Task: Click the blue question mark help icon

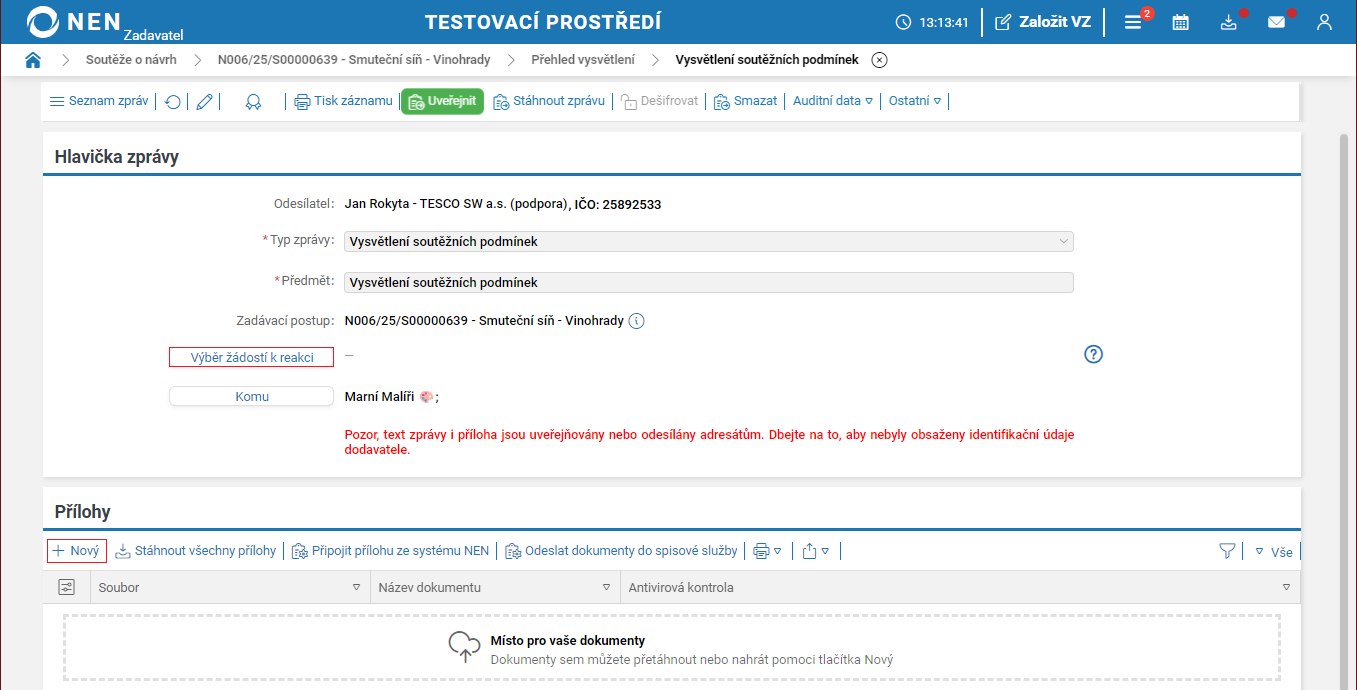Action: (x=1093, y=354)
